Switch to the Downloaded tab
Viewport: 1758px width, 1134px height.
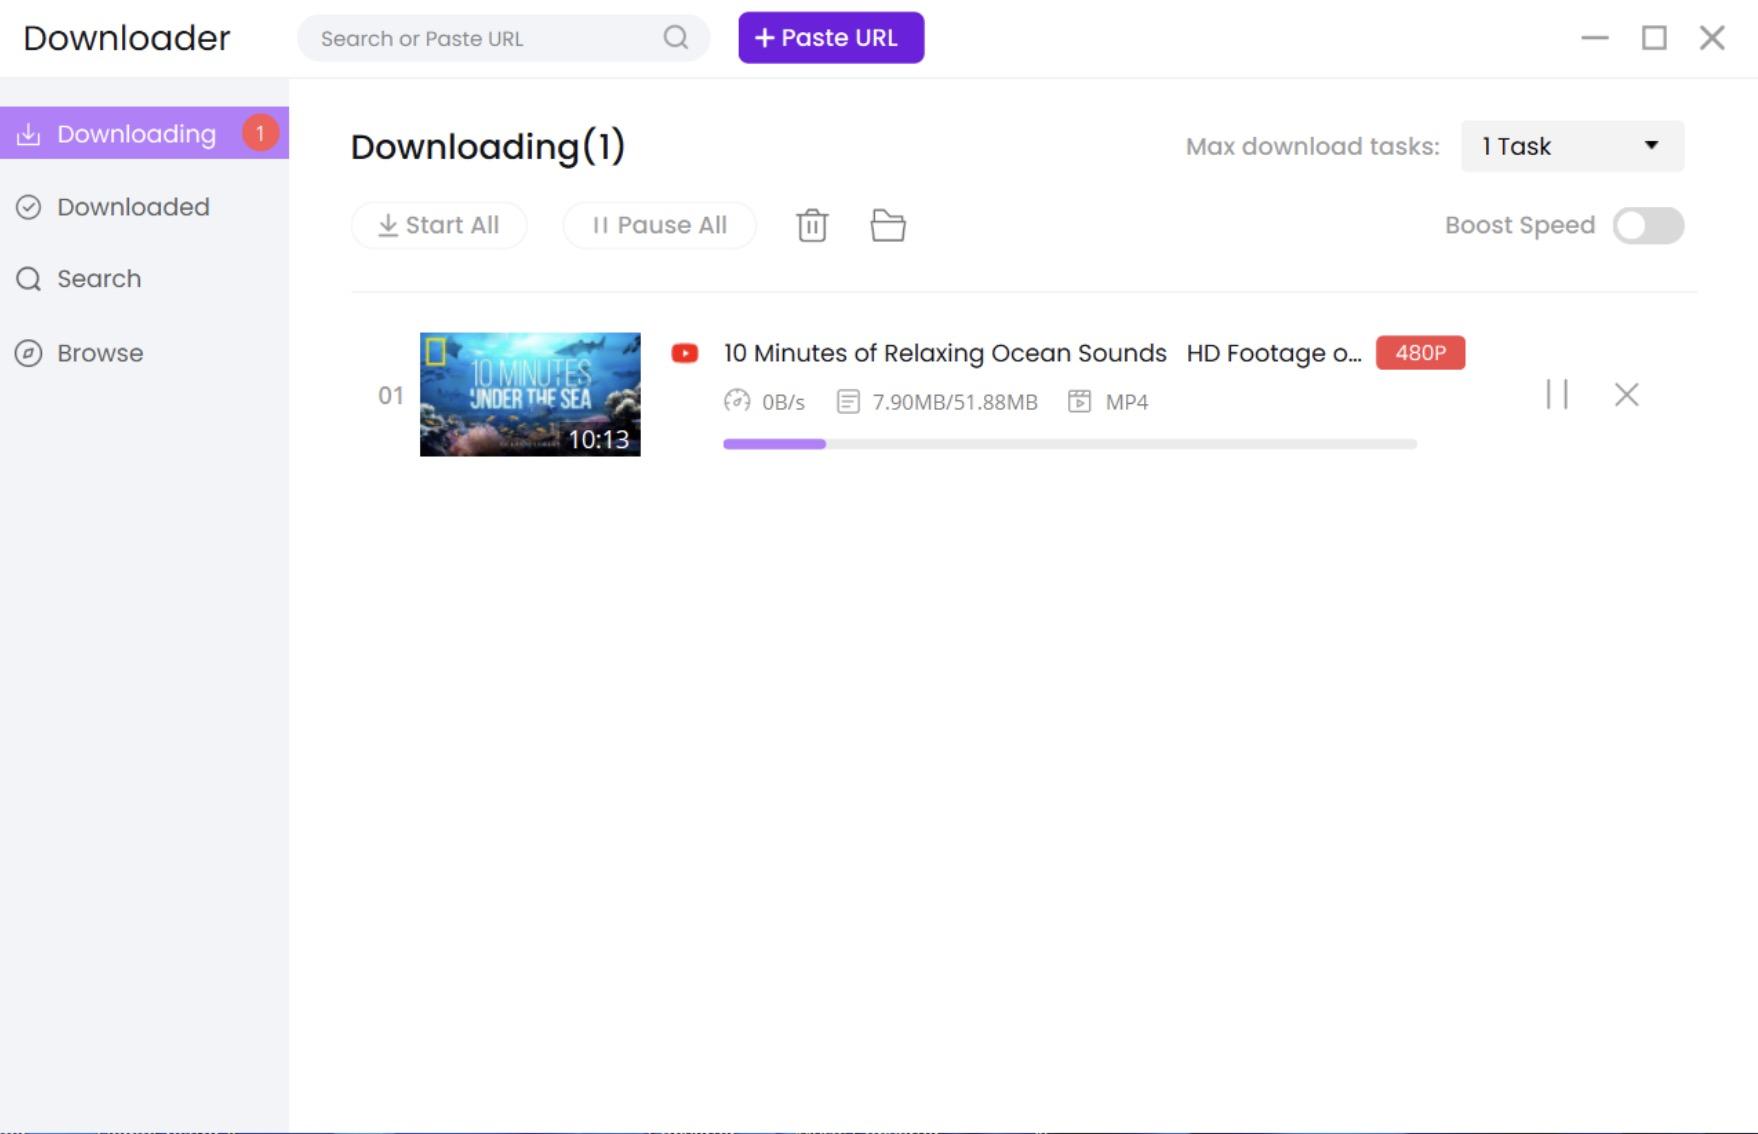(133, 207)
